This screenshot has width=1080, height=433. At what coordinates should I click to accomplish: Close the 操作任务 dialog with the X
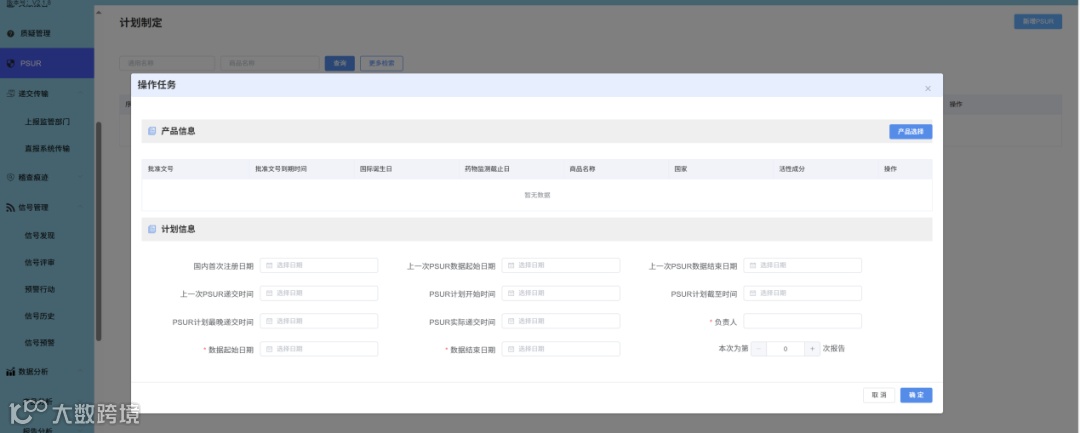(x=928, y=88)
